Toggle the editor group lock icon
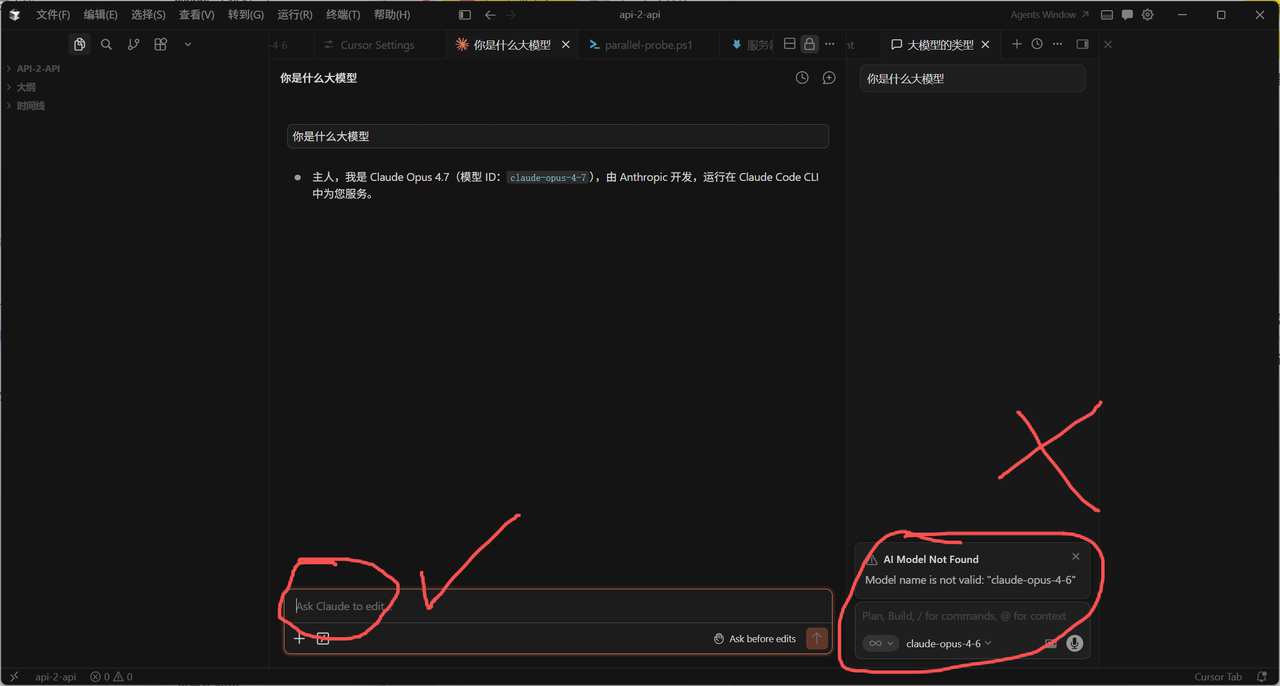1280x686 pixels. (x=809, y=44)
